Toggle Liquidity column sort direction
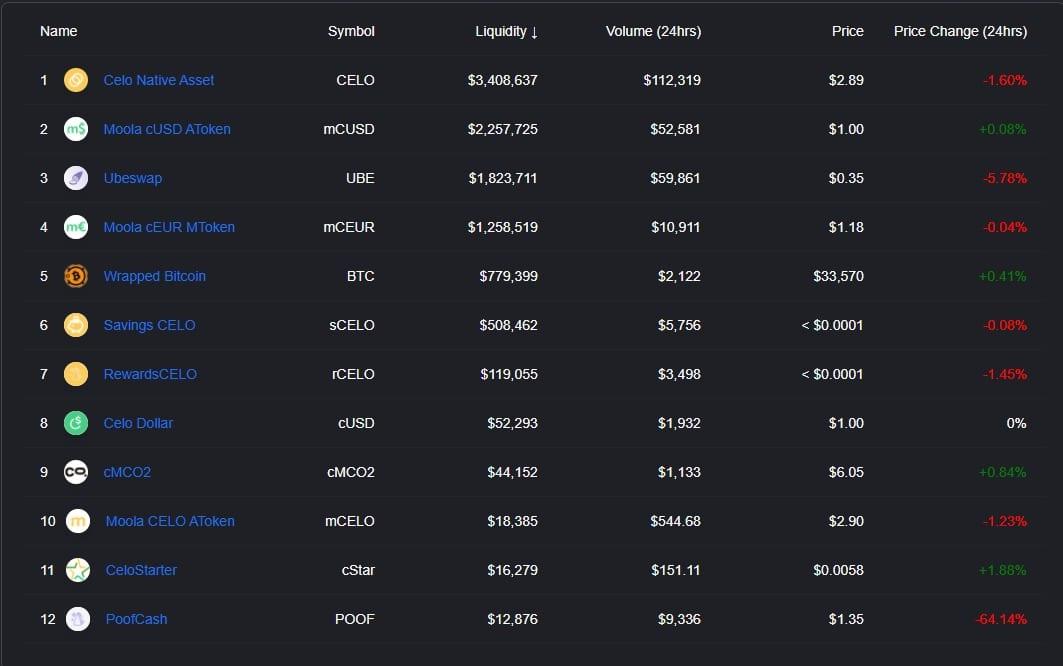 (506, 31)
